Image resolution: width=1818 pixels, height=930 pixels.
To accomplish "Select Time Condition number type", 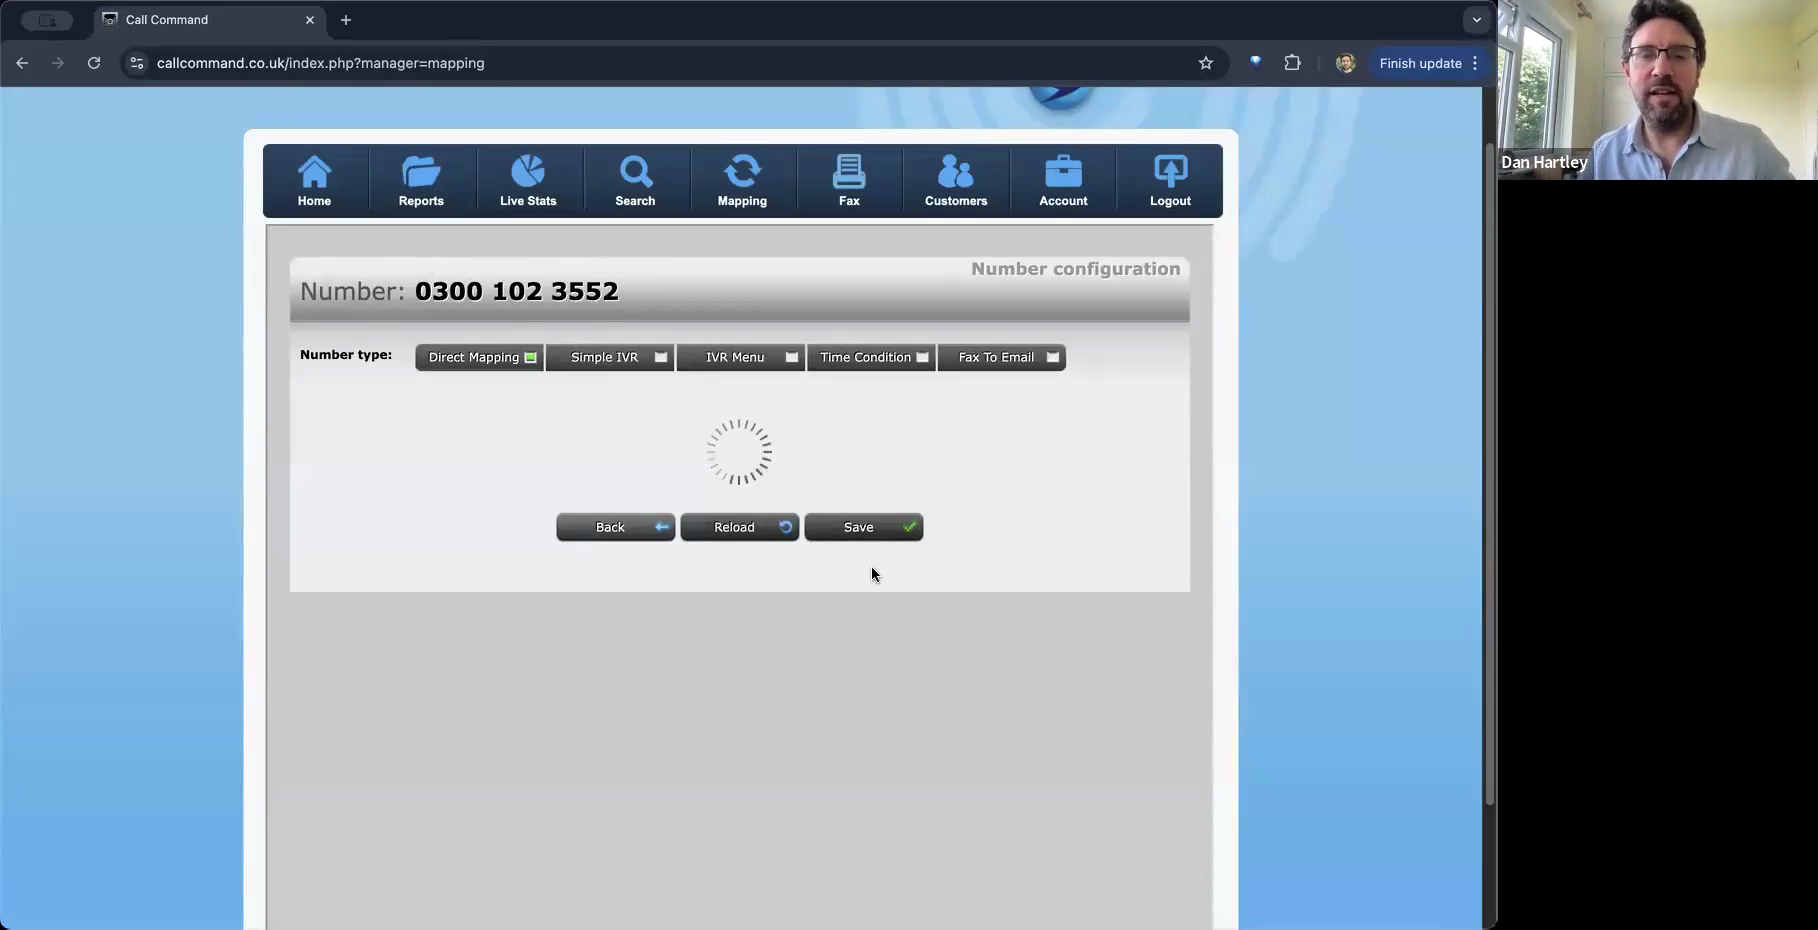I will click(872, 358).
